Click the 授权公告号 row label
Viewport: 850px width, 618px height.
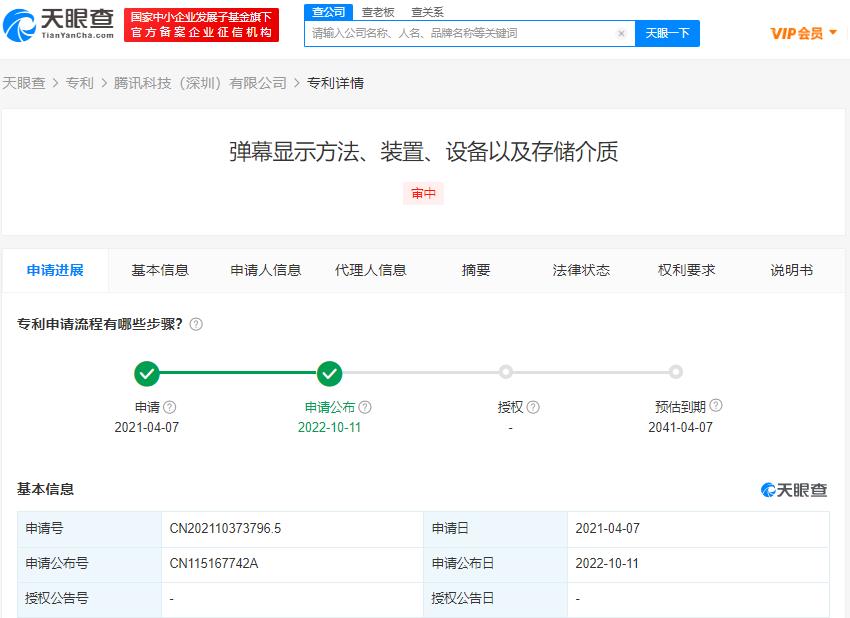coord(56,598)
